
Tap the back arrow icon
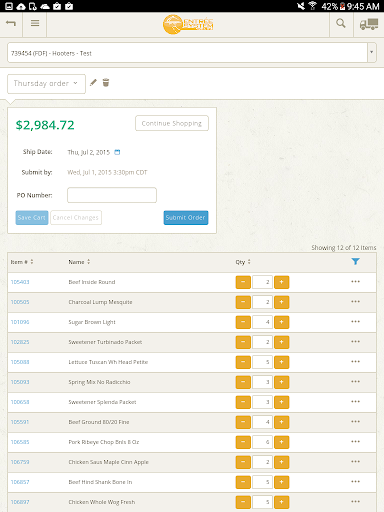(11, 23)
